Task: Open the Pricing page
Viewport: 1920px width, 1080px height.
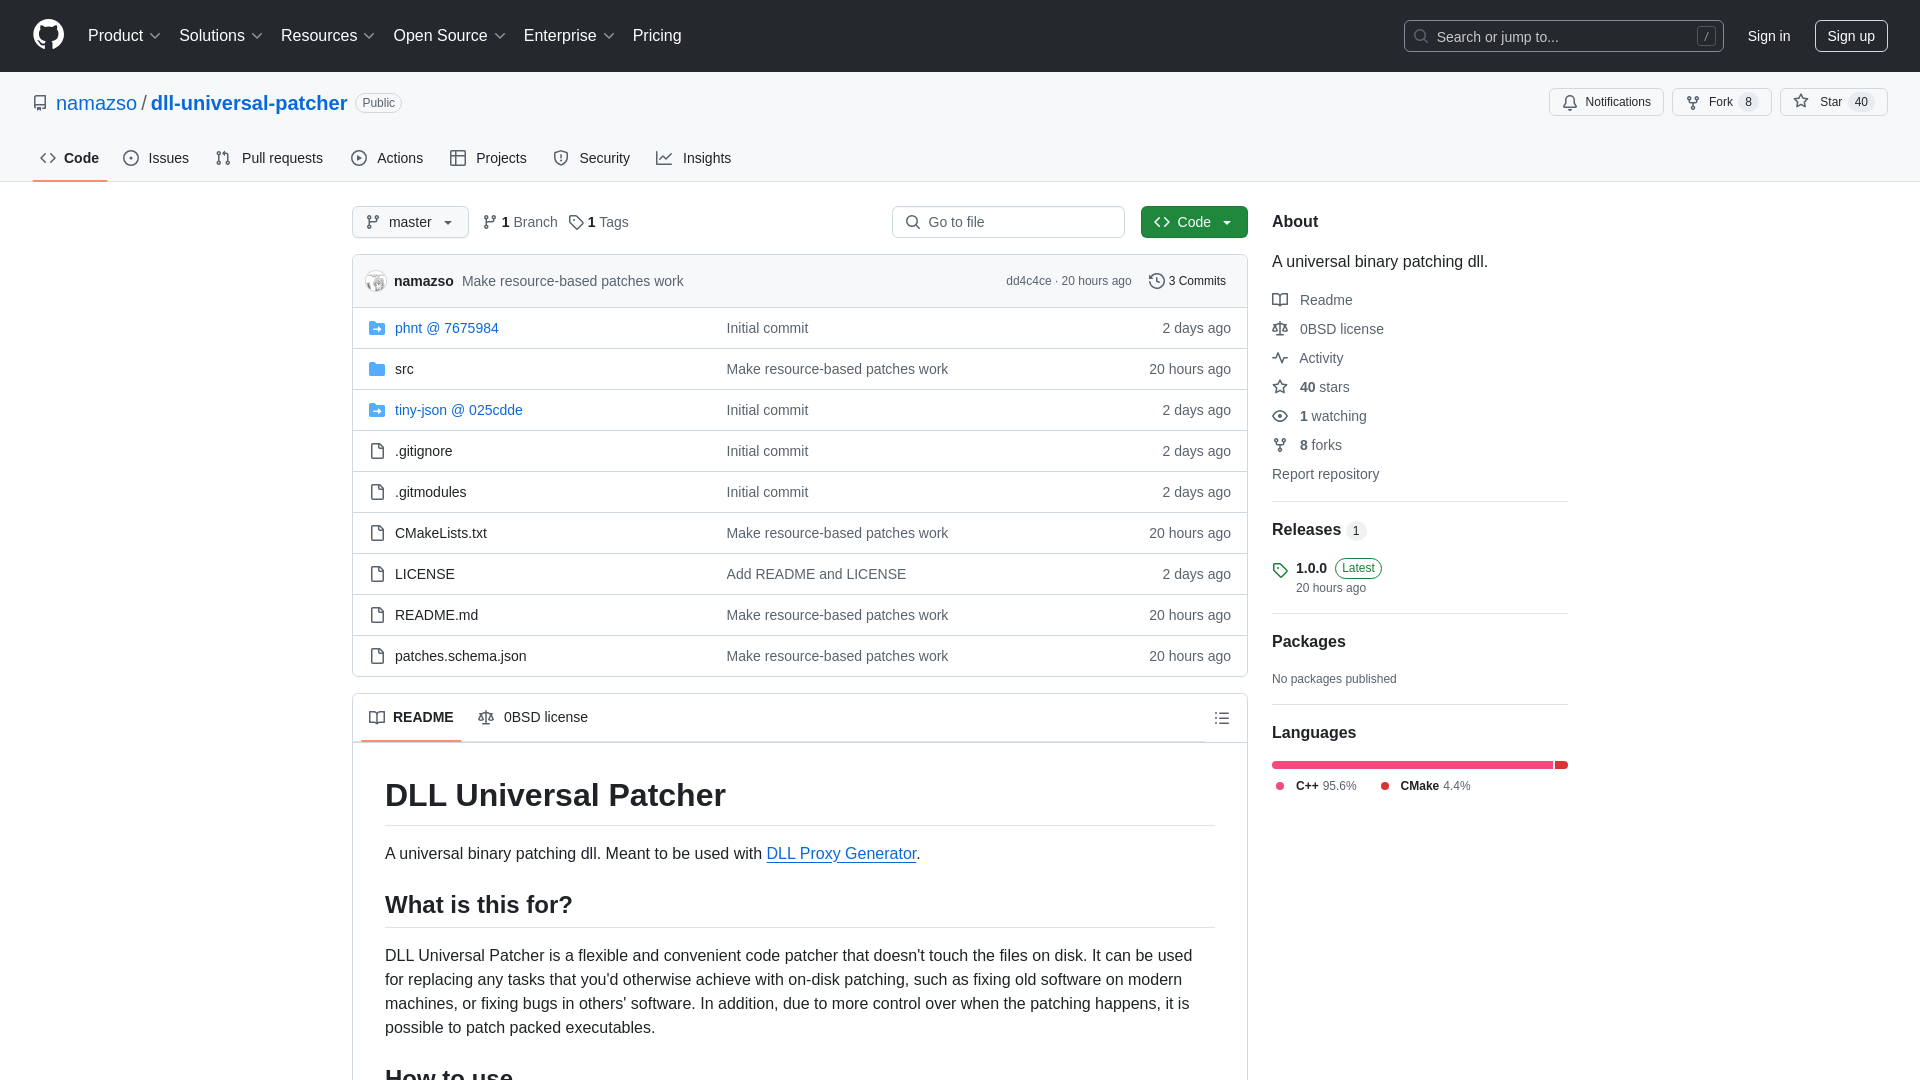Action: [657, 36]
